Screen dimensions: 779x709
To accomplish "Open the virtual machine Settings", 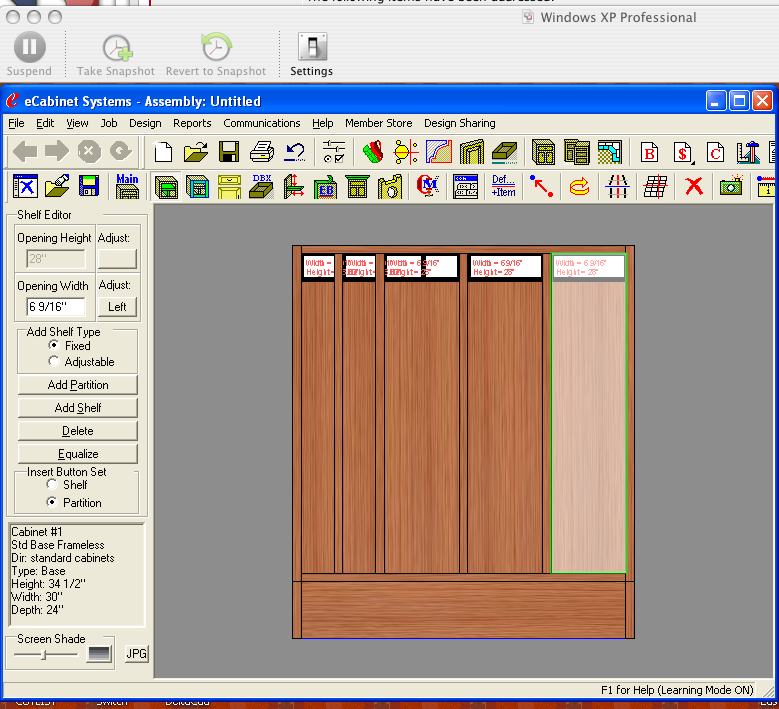I will pyautogui.click(x=312, y=55).
